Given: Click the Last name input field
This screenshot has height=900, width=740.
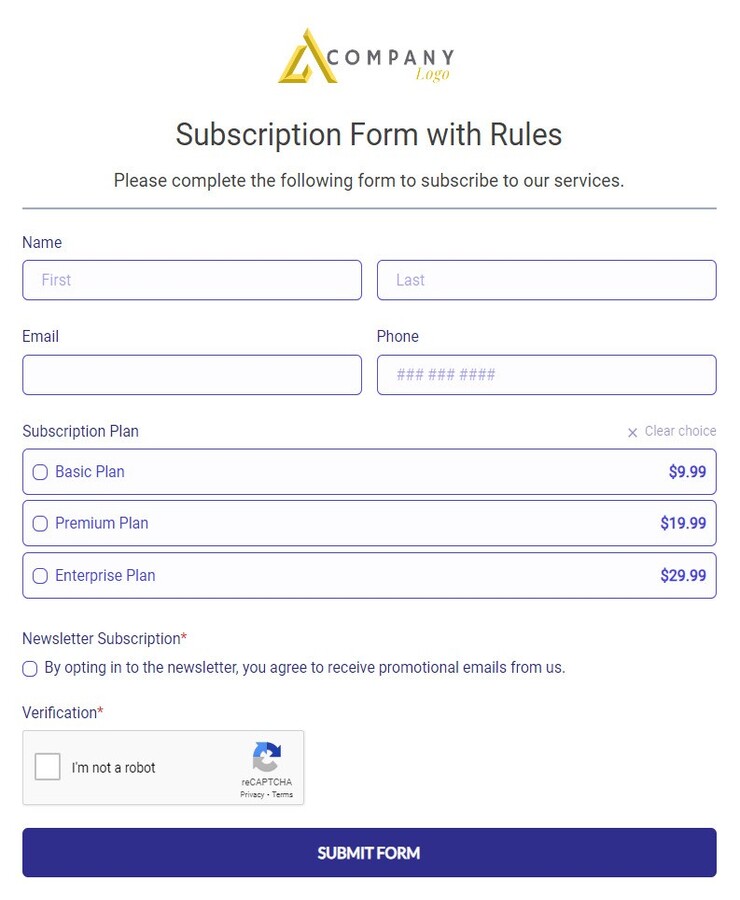Looking at the screenshot, I should coord(546,280).
